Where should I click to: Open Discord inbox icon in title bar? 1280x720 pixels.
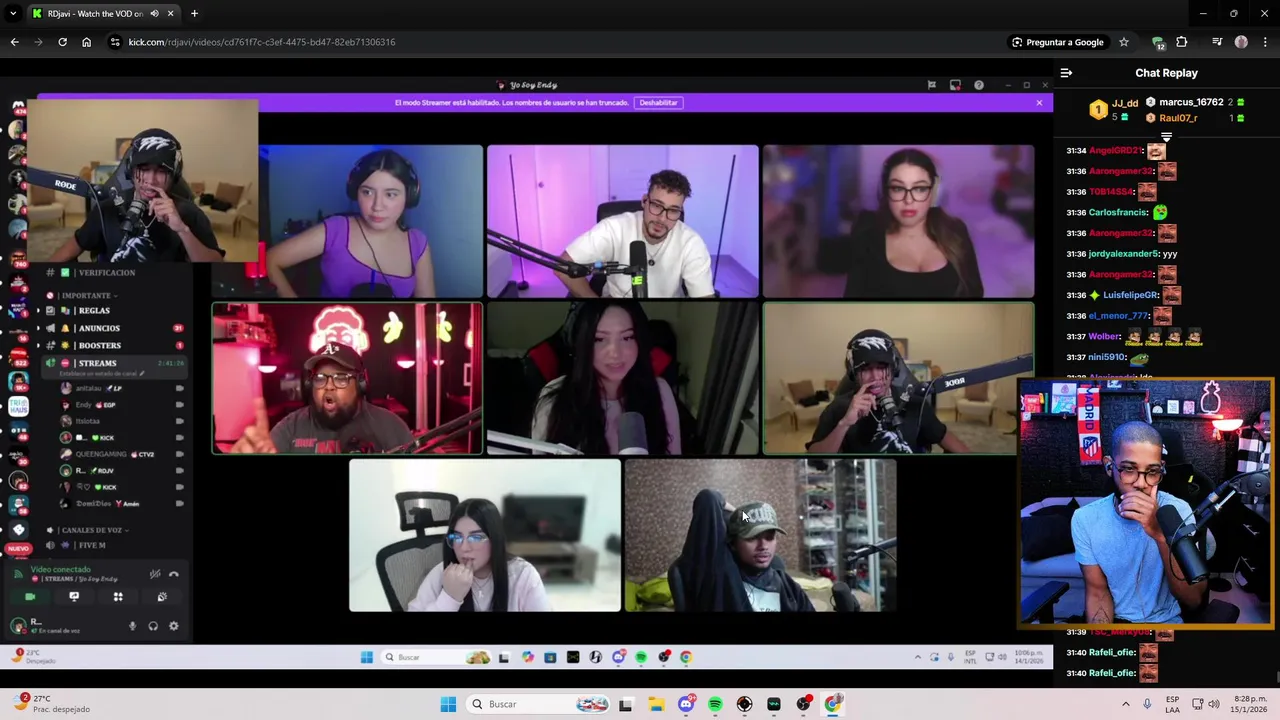955,85
